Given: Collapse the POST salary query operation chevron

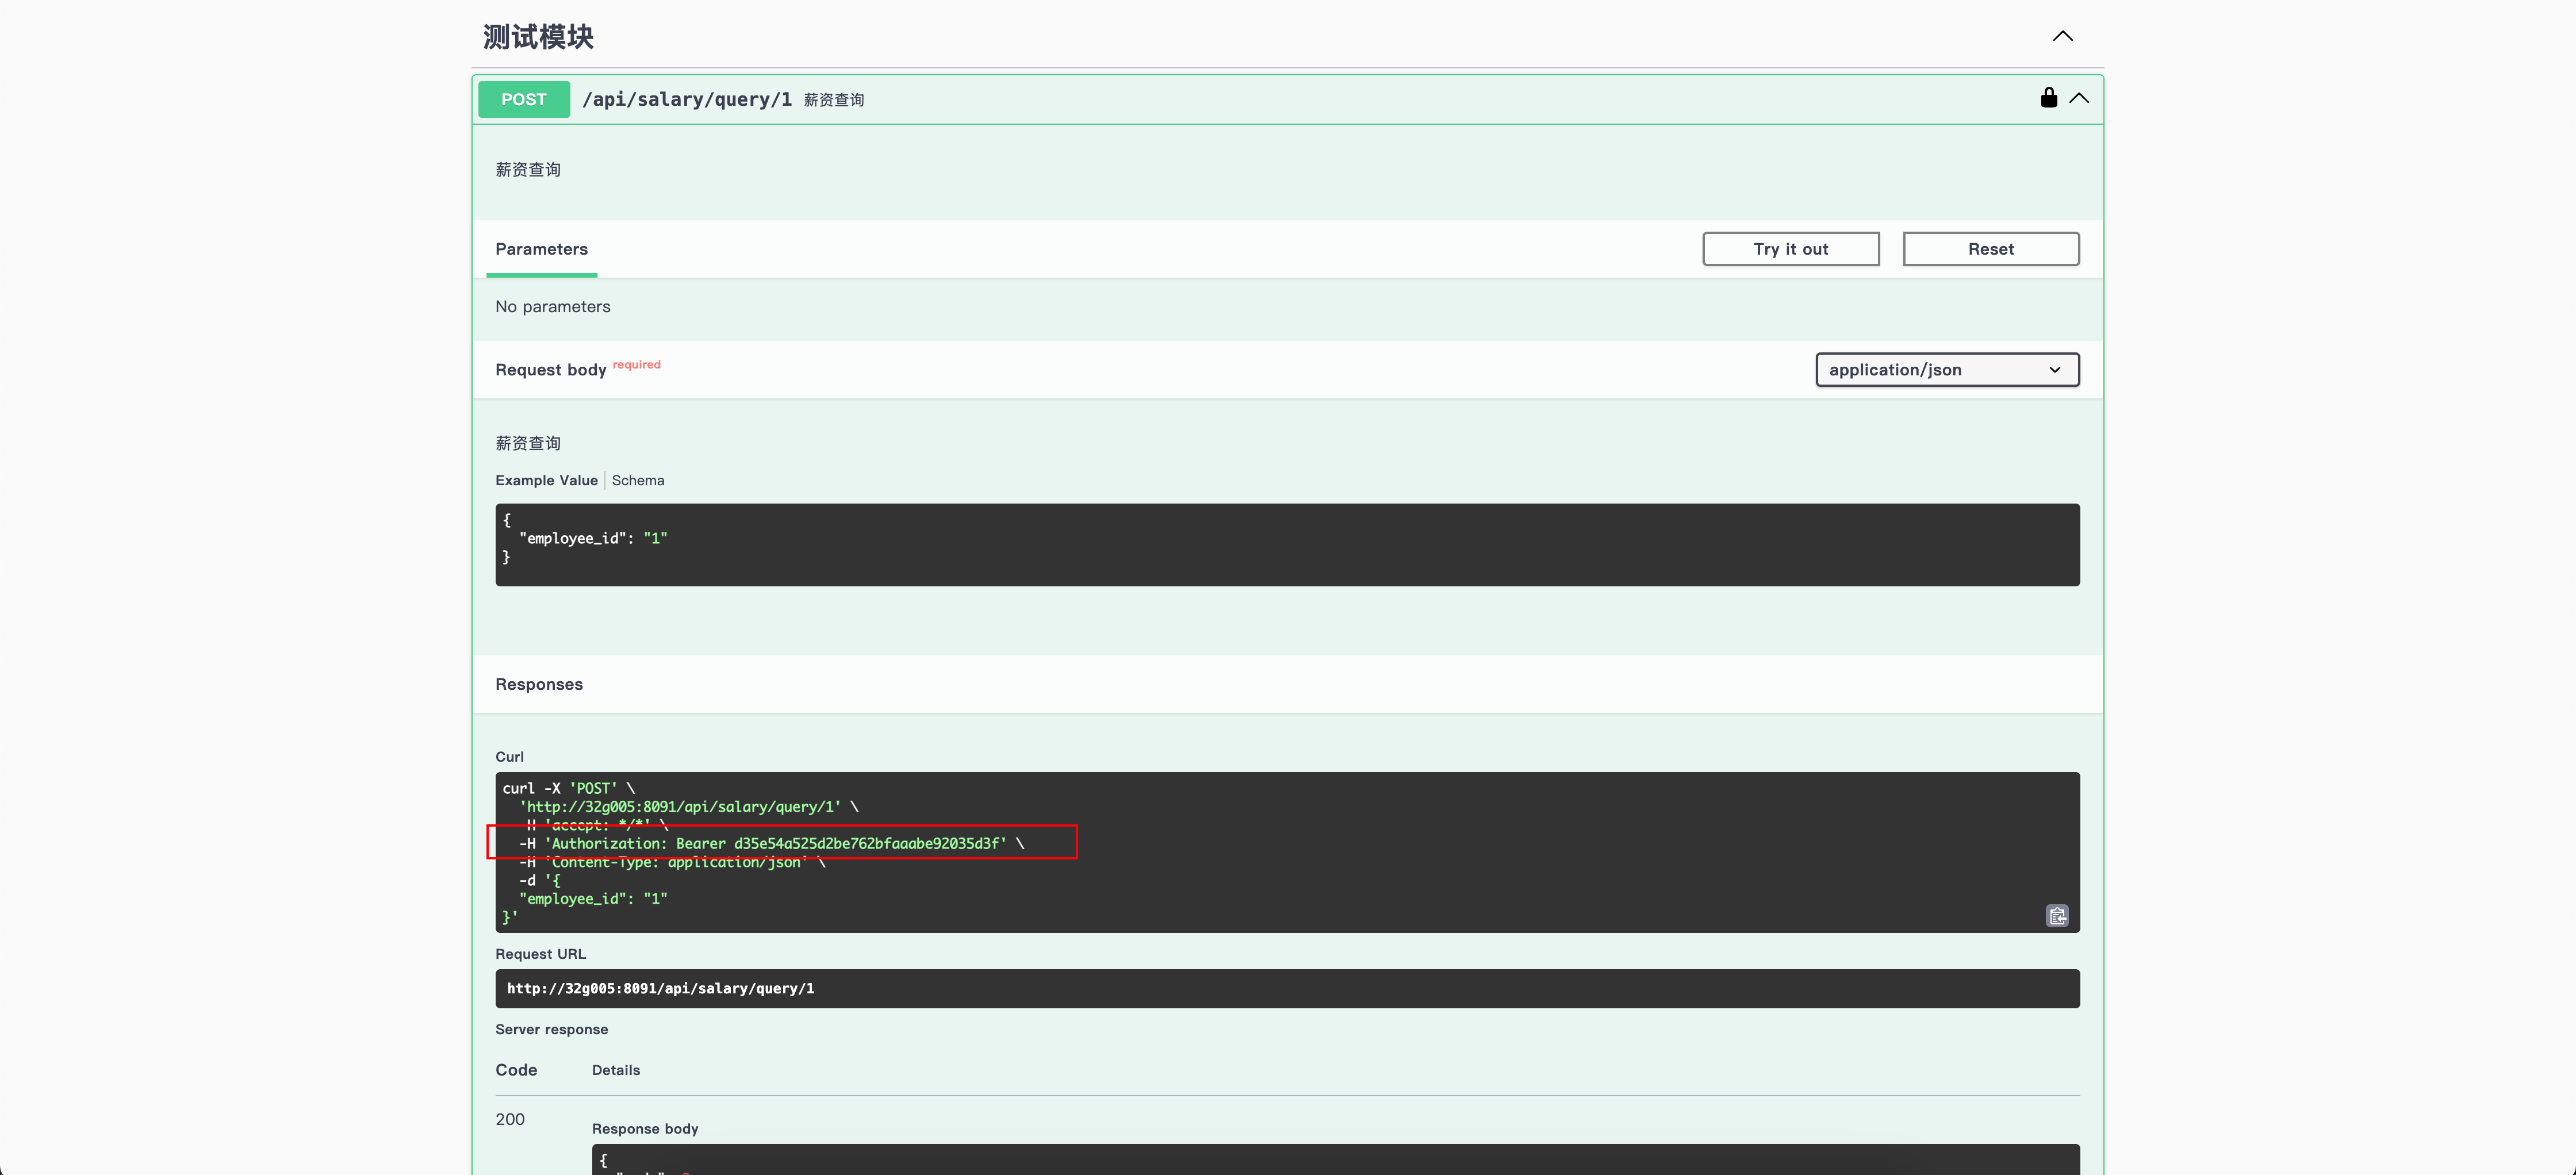Looking at the screenshot, I should pos(2079,98).
